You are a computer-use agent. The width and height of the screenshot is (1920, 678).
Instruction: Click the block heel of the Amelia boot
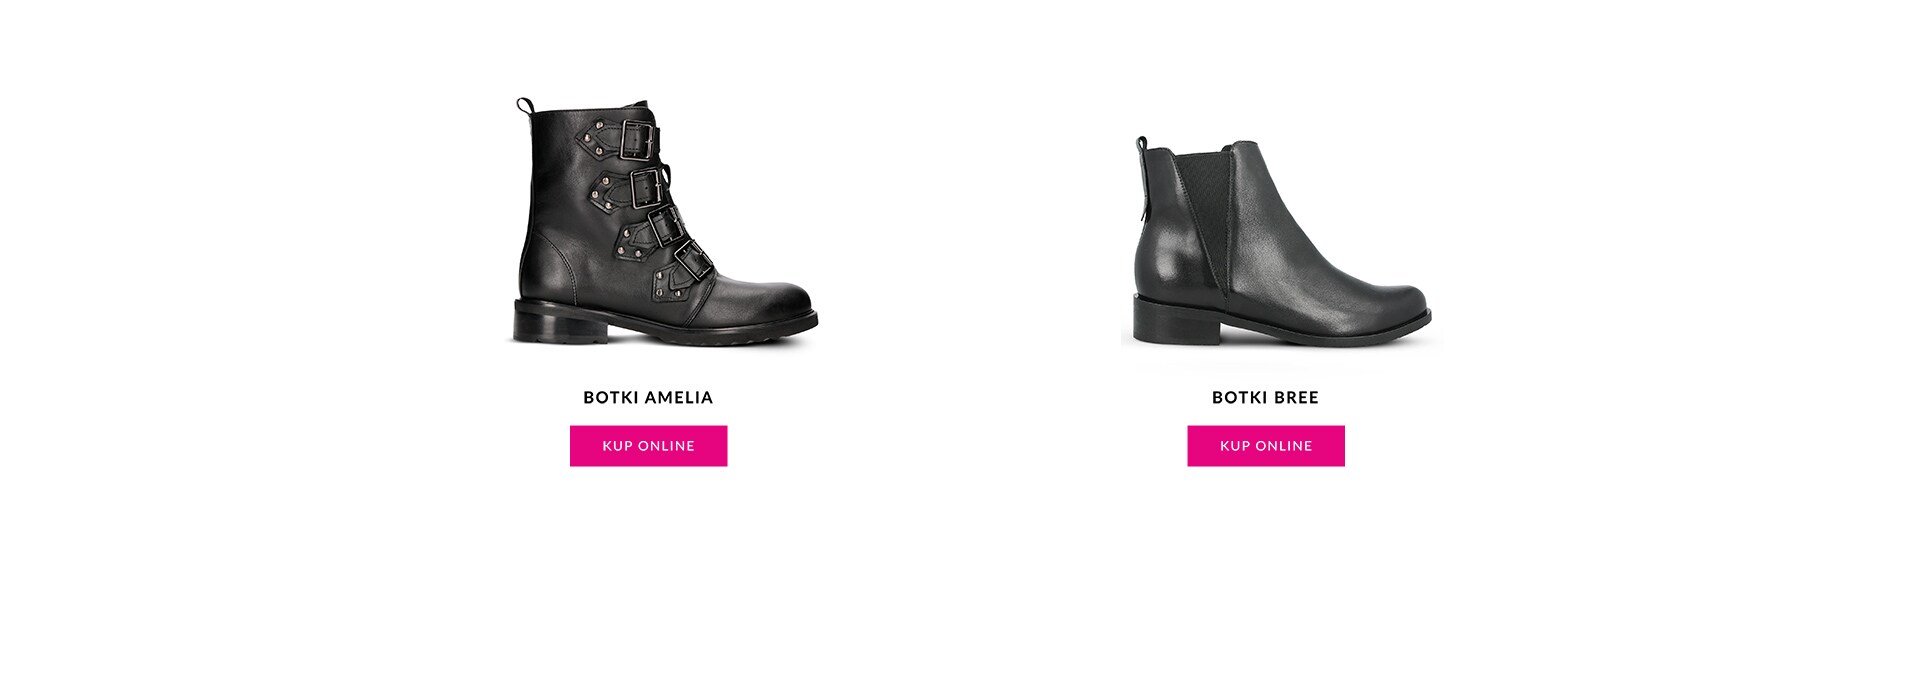tap(559, 322)
